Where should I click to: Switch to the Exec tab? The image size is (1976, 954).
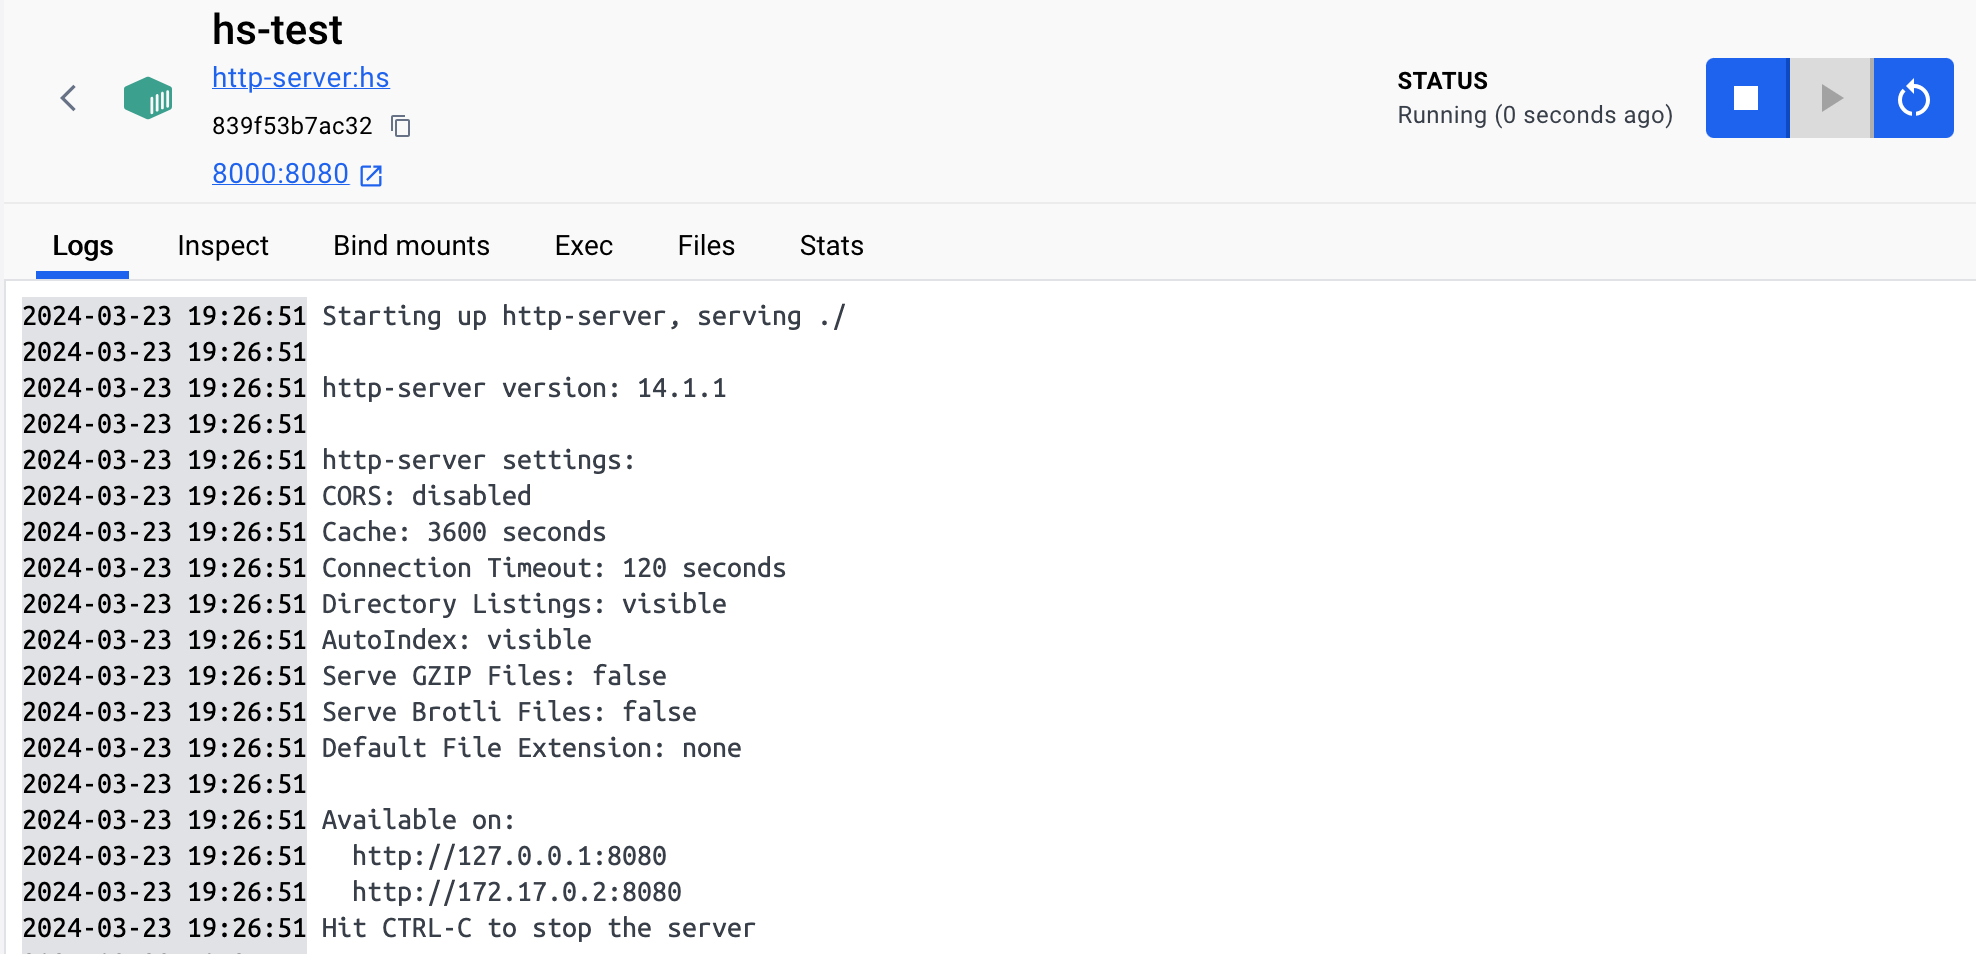click(x=584, y=246)
